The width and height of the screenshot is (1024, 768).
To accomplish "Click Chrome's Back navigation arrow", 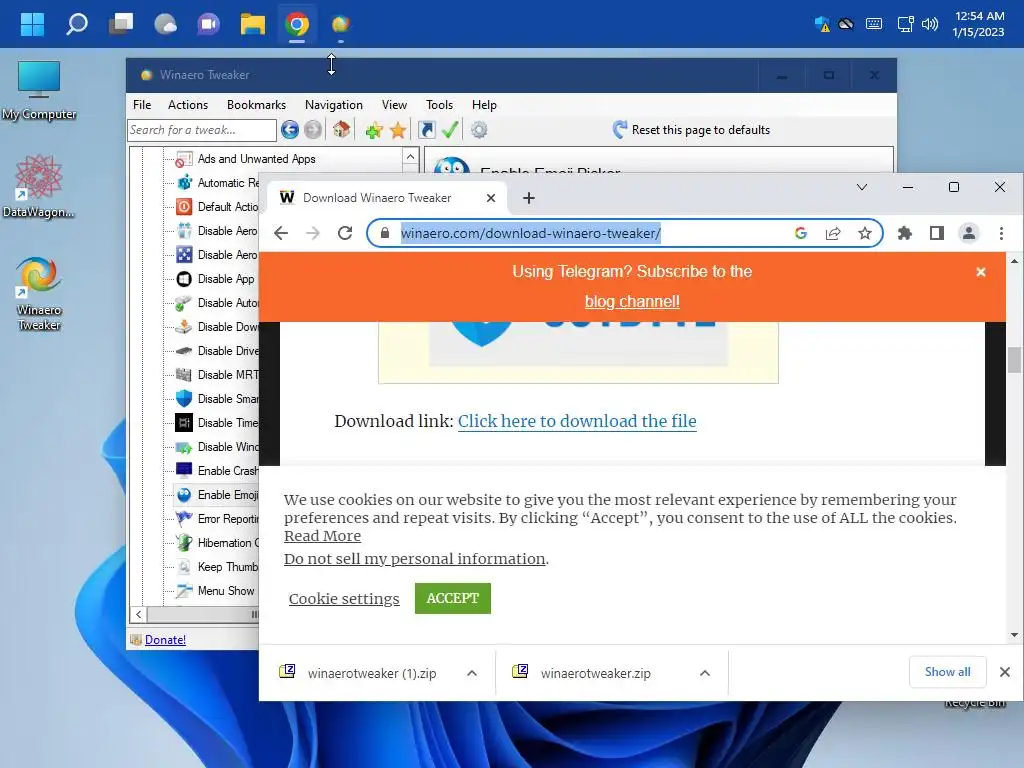I will pos(281,233).
